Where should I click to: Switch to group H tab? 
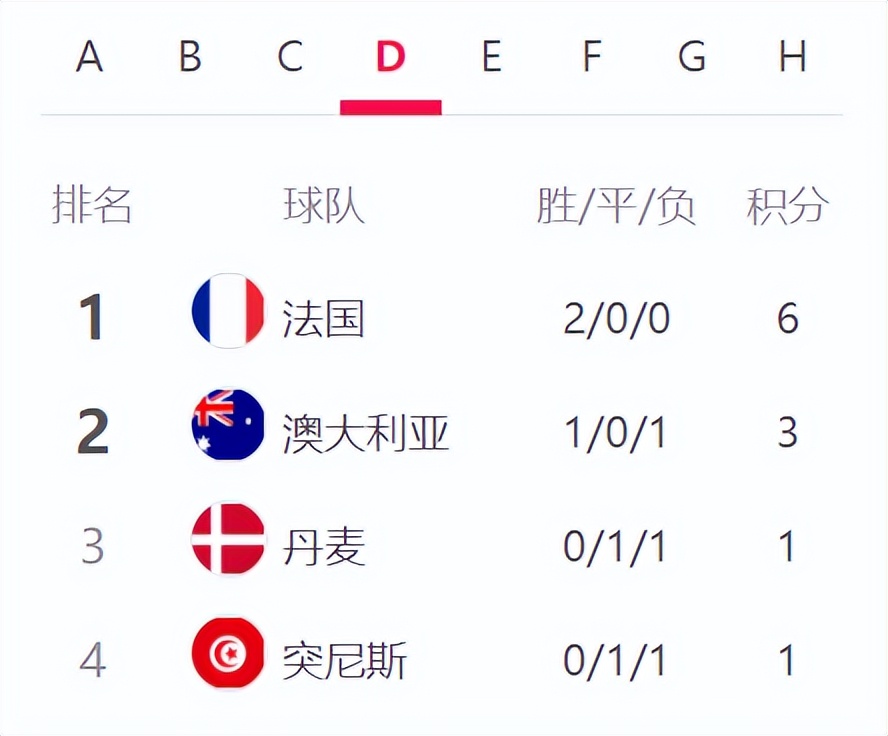792,58
